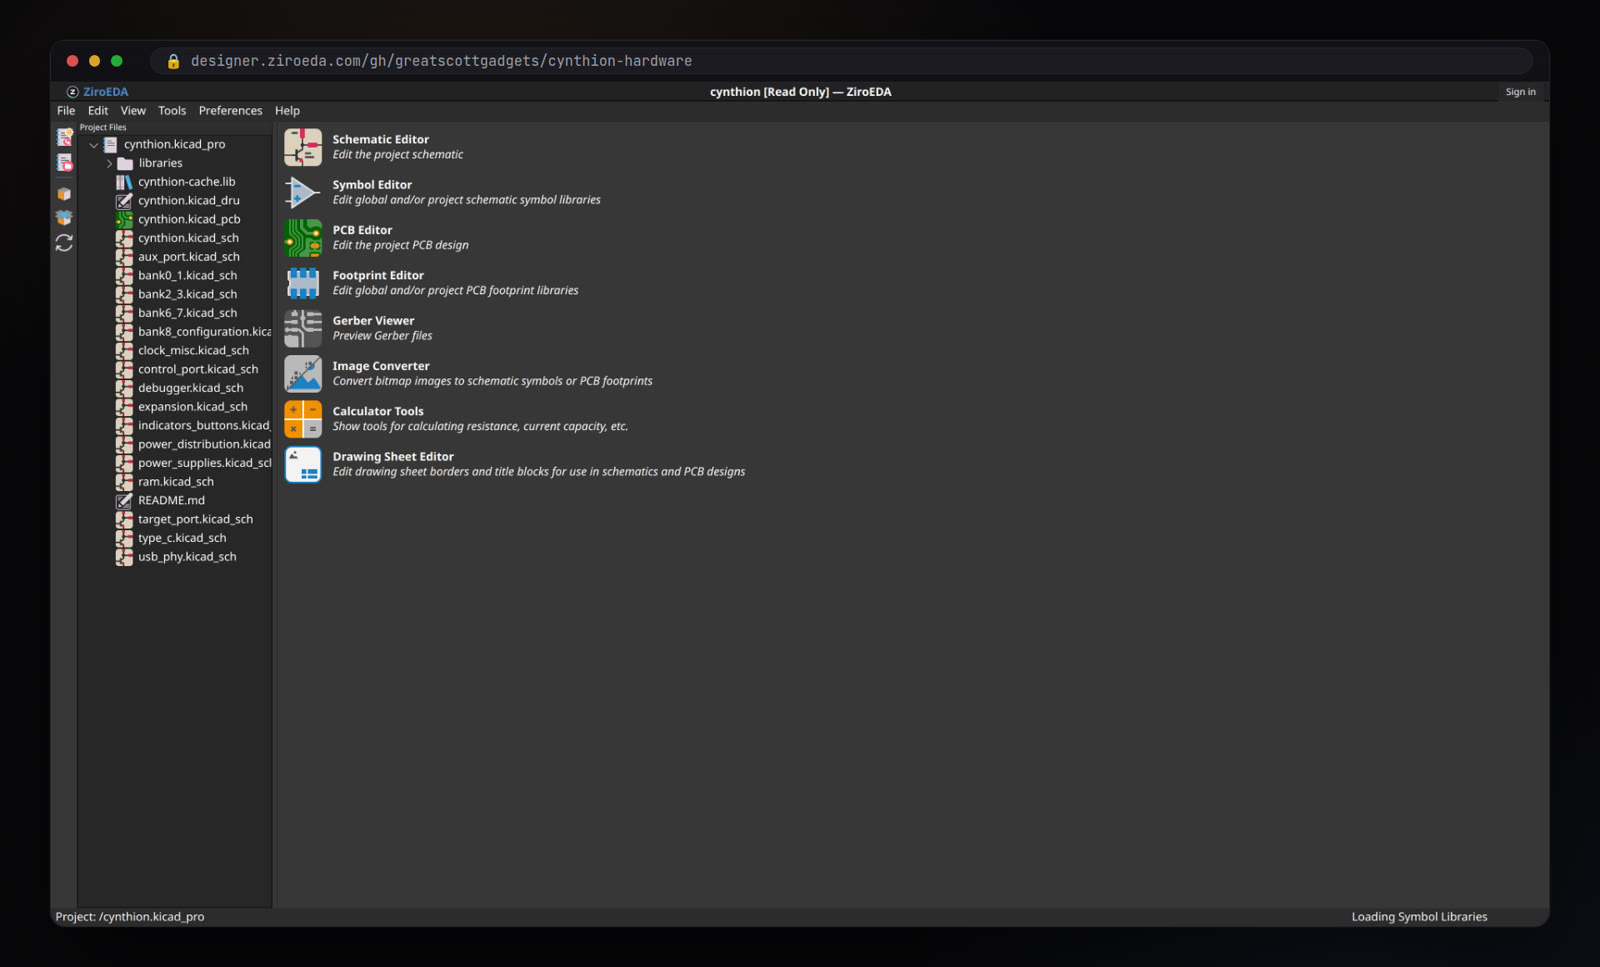Open the Help menu
The height and width of the screenshot is (967, 1600).
287,111
